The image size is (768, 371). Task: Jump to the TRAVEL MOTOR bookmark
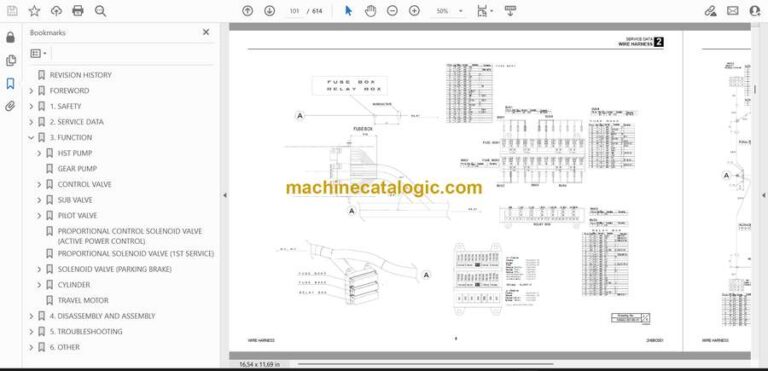[83, 300]
